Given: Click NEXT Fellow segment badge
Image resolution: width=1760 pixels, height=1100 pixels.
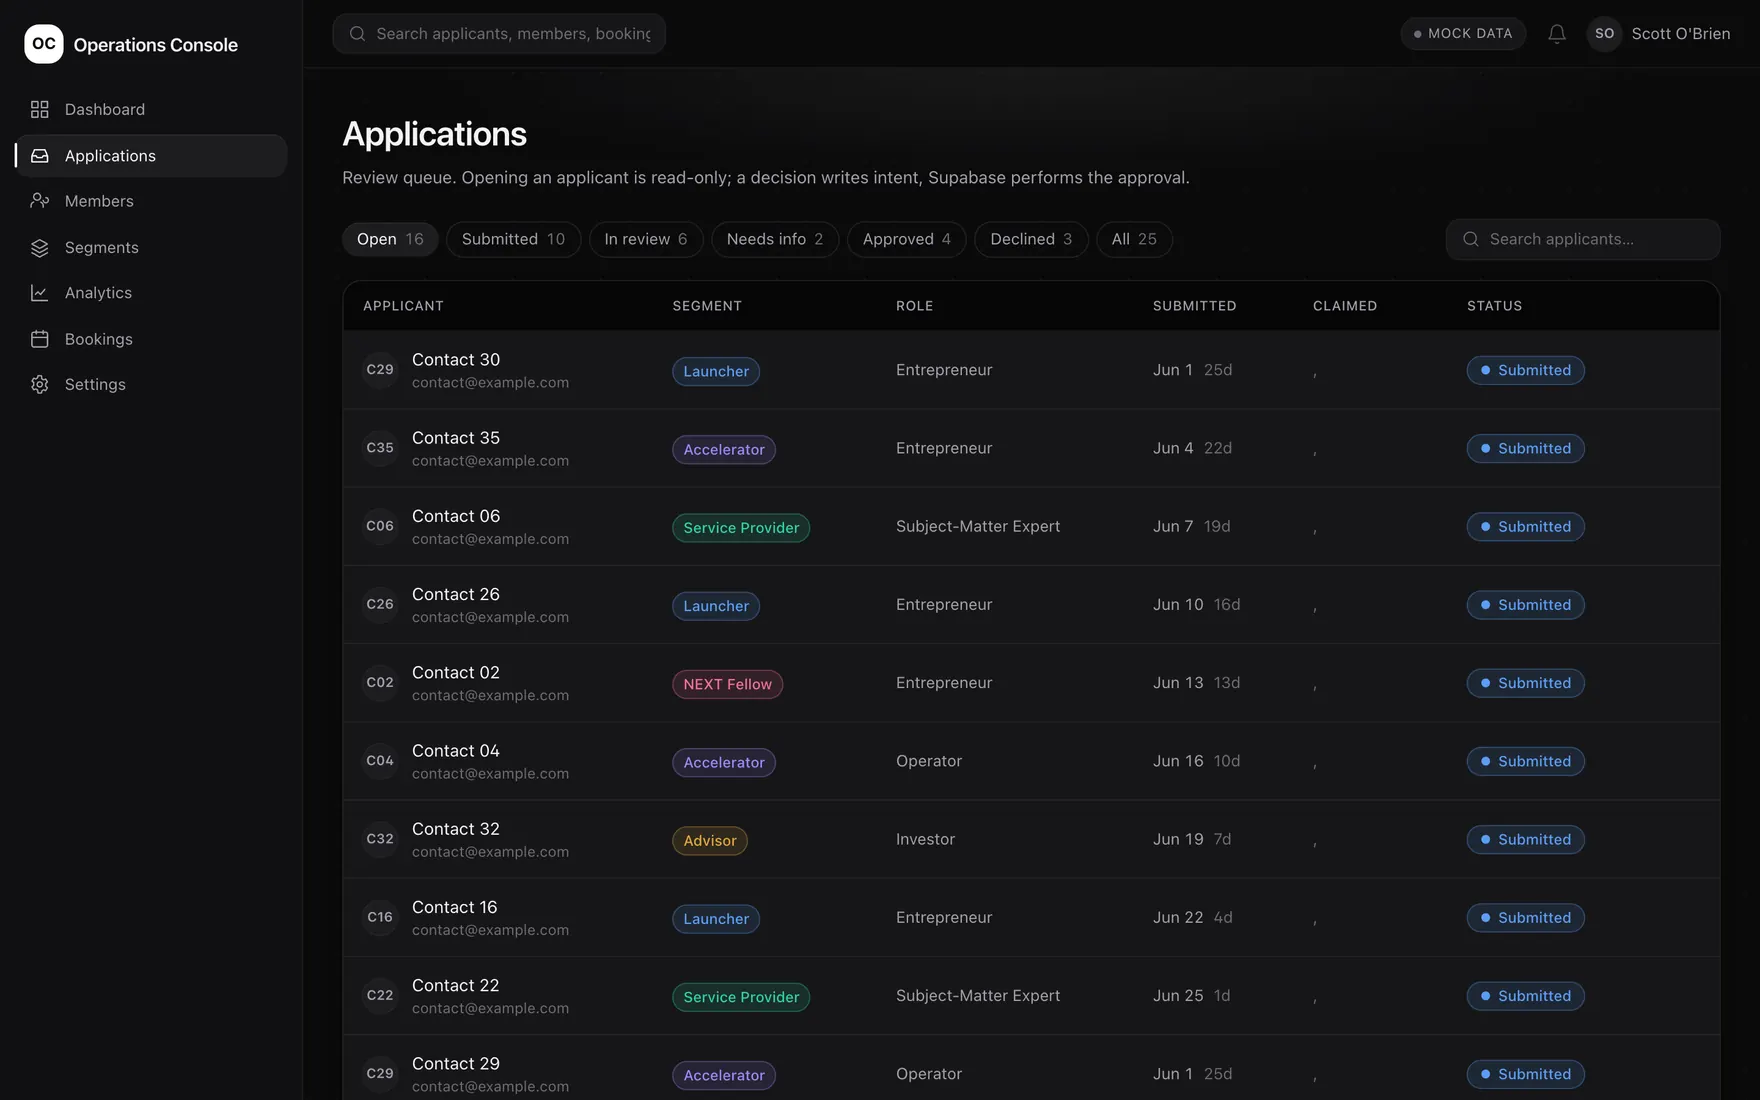Looking at the screenshot, I should click(x=727, y=685).
